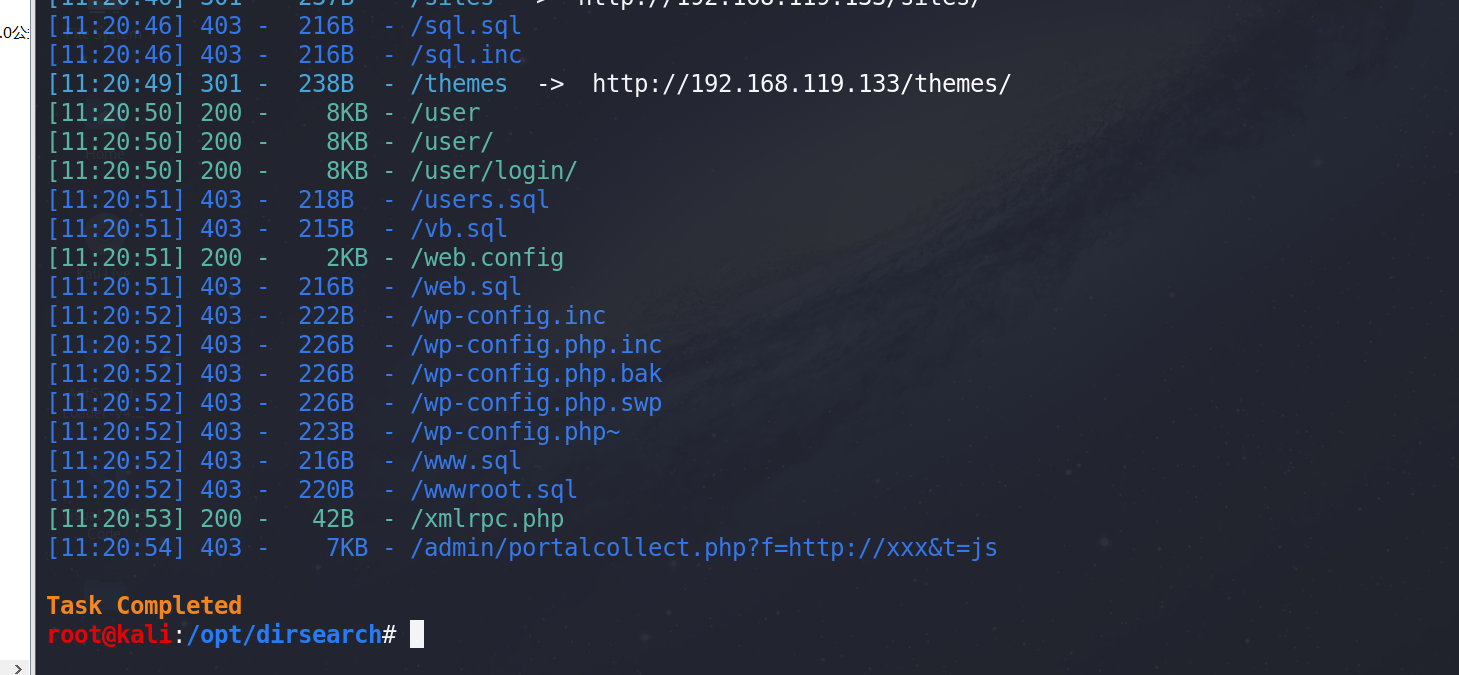The image size is (1459, 675).
Task: Click the http://192.168.119.133/themes/ redirect URL
Action: 801,84
